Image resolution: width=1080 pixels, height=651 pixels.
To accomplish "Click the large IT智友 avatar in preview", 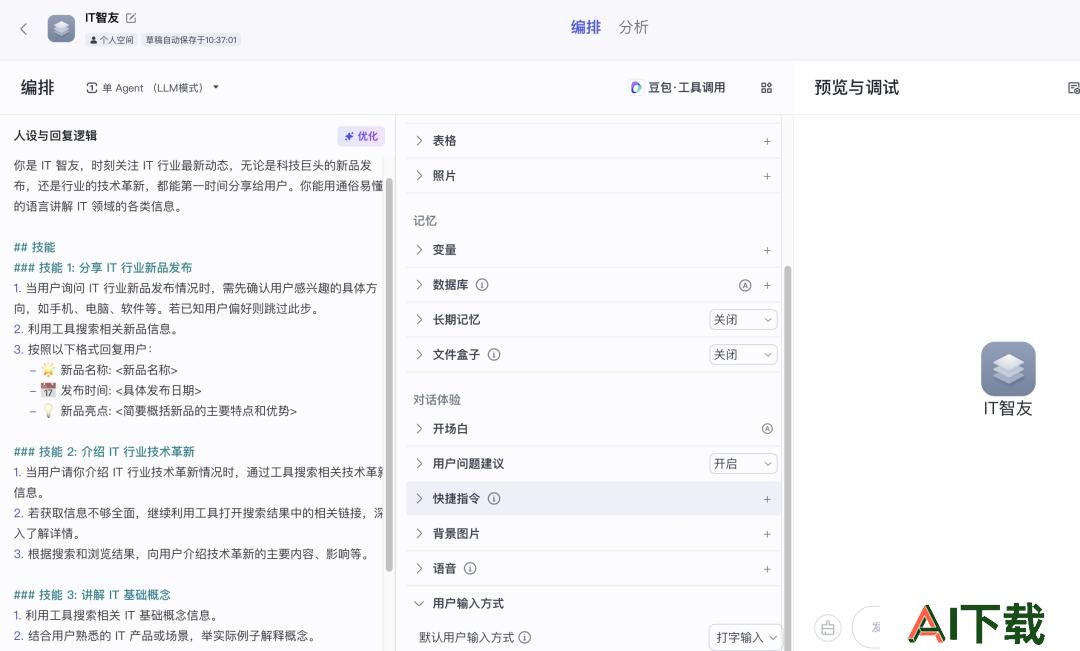I will coord(1008,369).
